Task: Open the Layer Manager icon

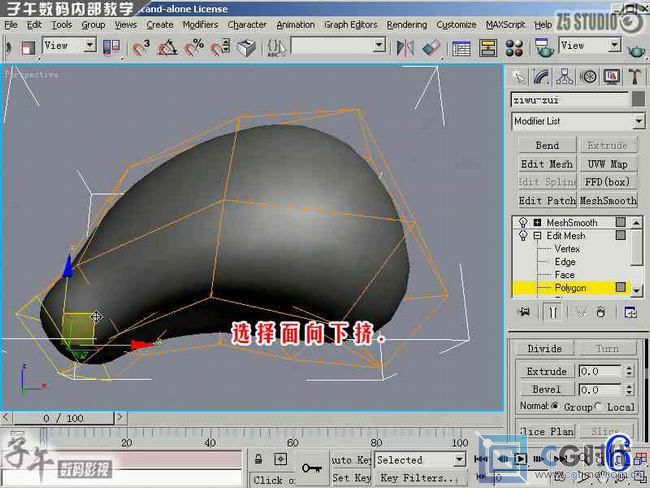Action: (x=461, y=48)
